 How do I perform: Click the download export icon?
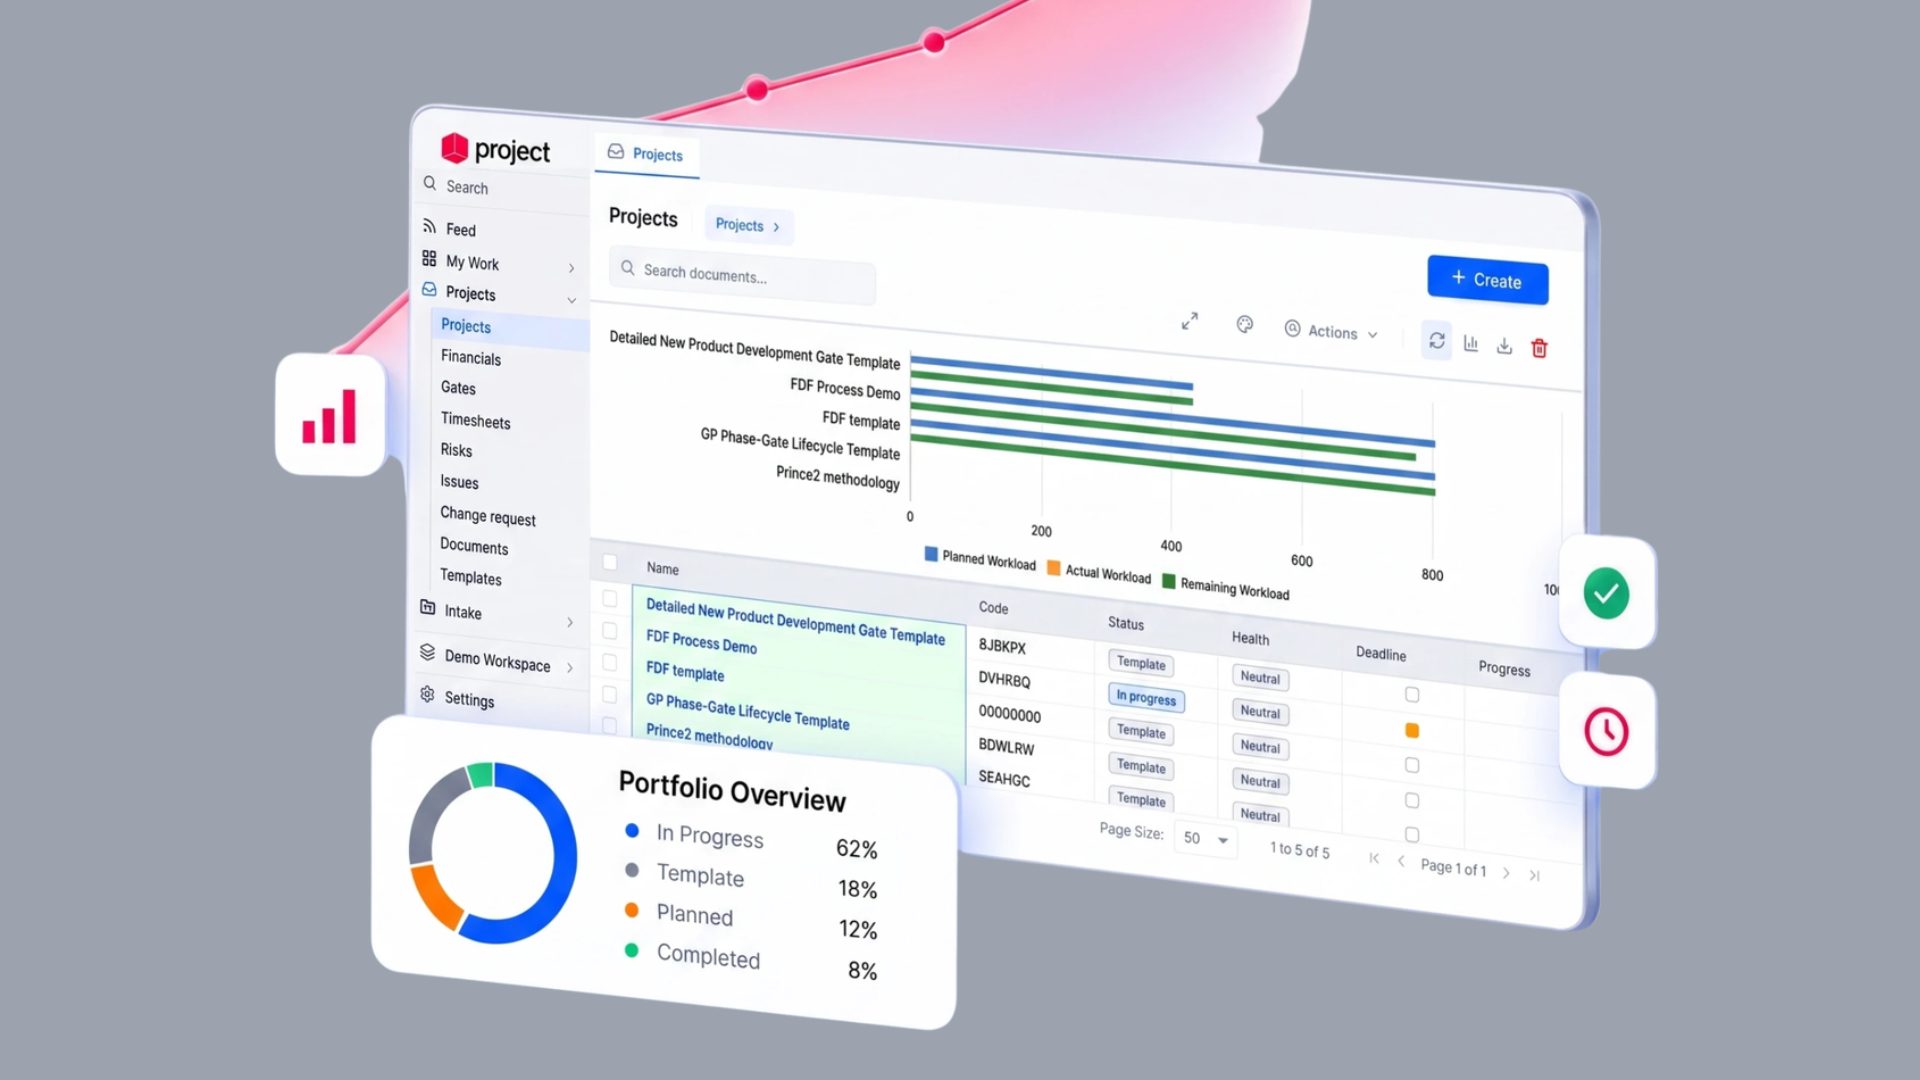pyautogui.click(x=1504, y=346)
